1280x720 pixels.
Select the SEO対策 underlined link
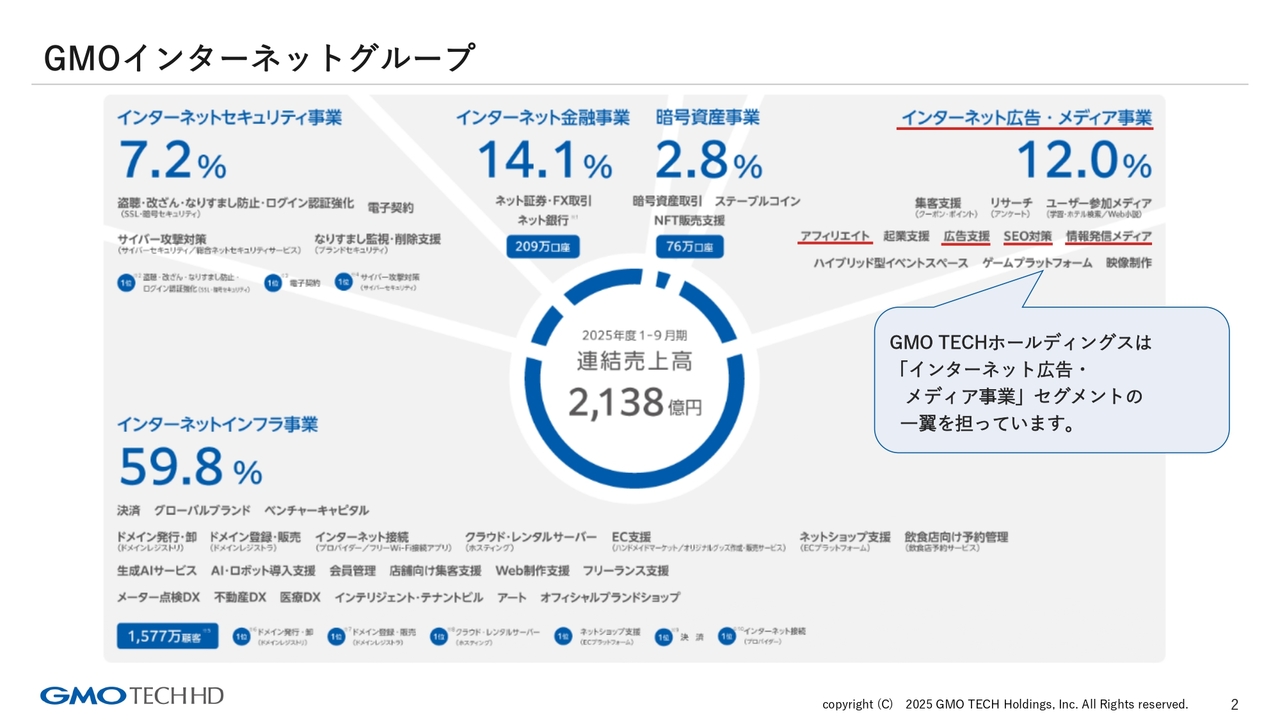(1029, 236)
